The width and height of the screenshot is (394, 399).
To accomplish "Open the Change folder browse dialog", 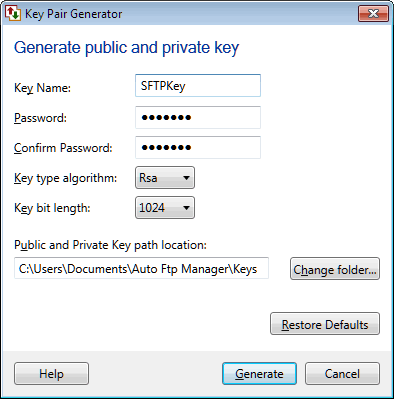I will pyautogui.click(x=335, y=269).
